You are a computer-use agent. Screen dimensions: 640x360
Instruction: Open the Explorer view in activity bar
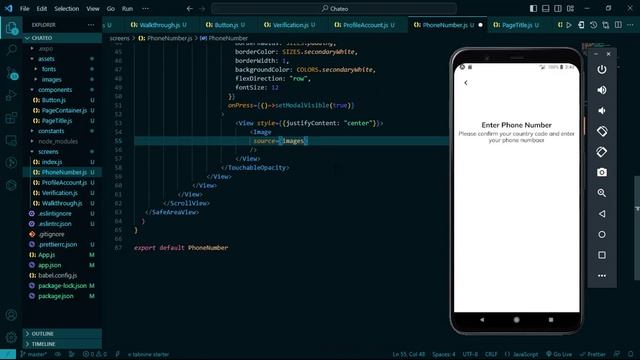point(11,28)
